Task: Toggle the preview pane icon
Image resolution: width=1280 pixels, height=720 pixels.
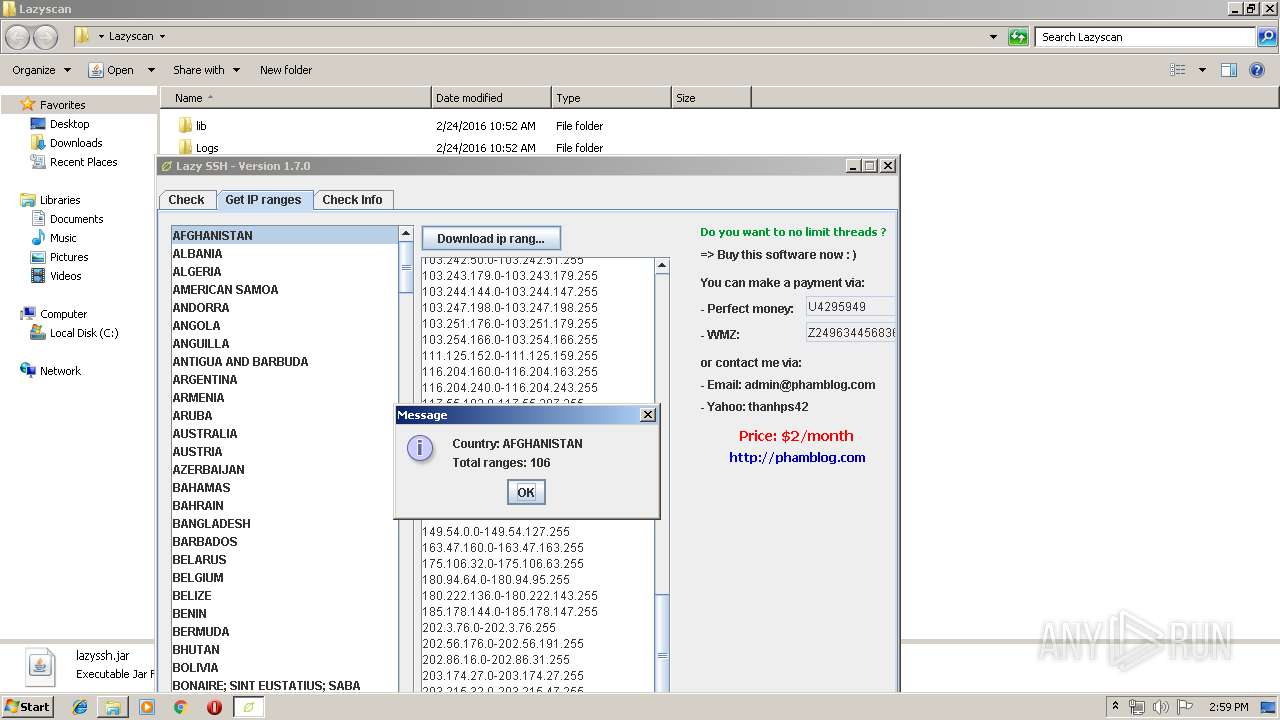Action: (1229, 70)
